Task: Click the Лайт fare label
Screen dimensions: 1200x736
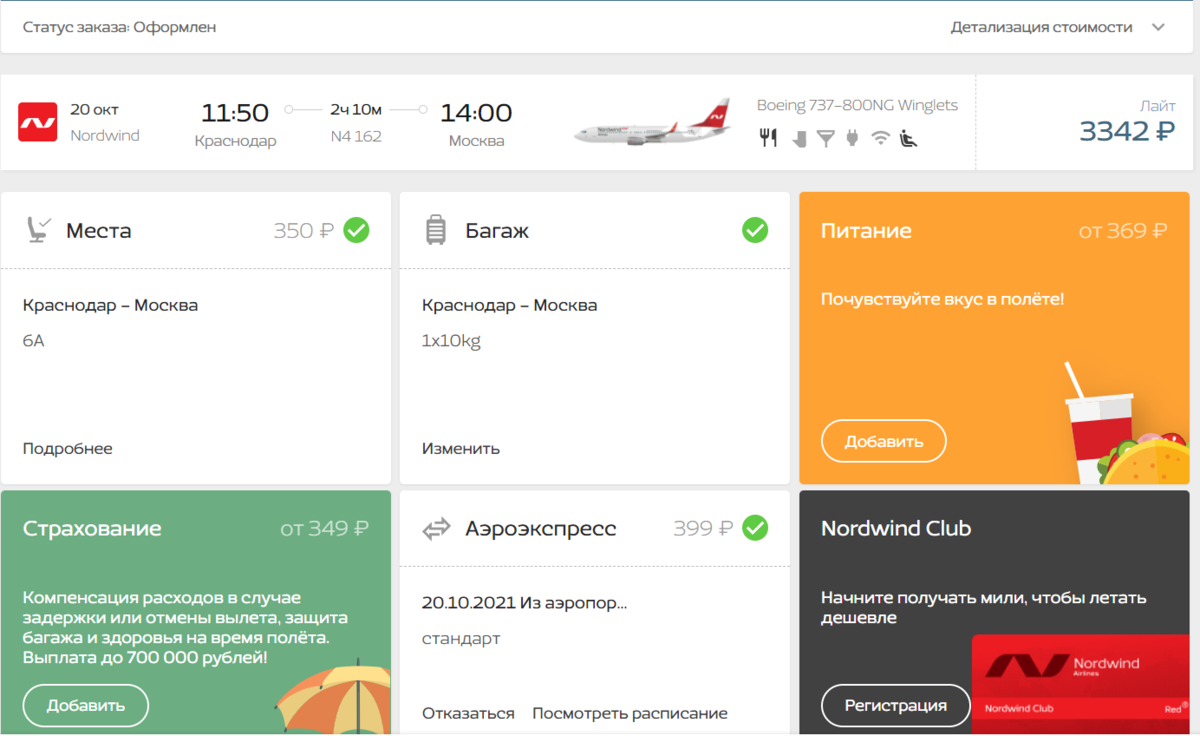Action: pos(1157,104)
